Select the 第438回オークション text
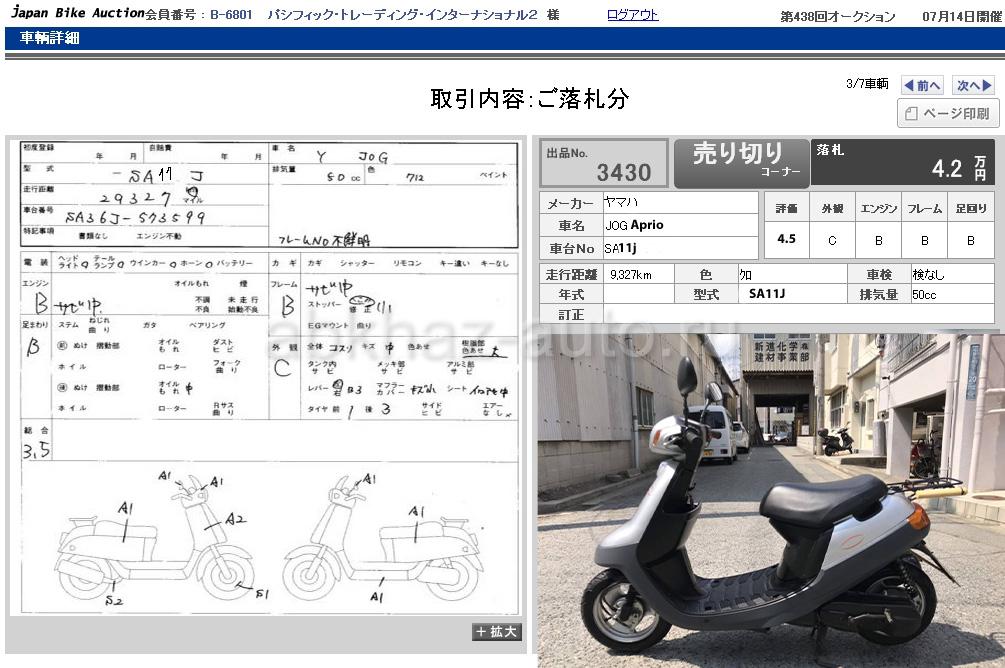 tap(837, 17)
